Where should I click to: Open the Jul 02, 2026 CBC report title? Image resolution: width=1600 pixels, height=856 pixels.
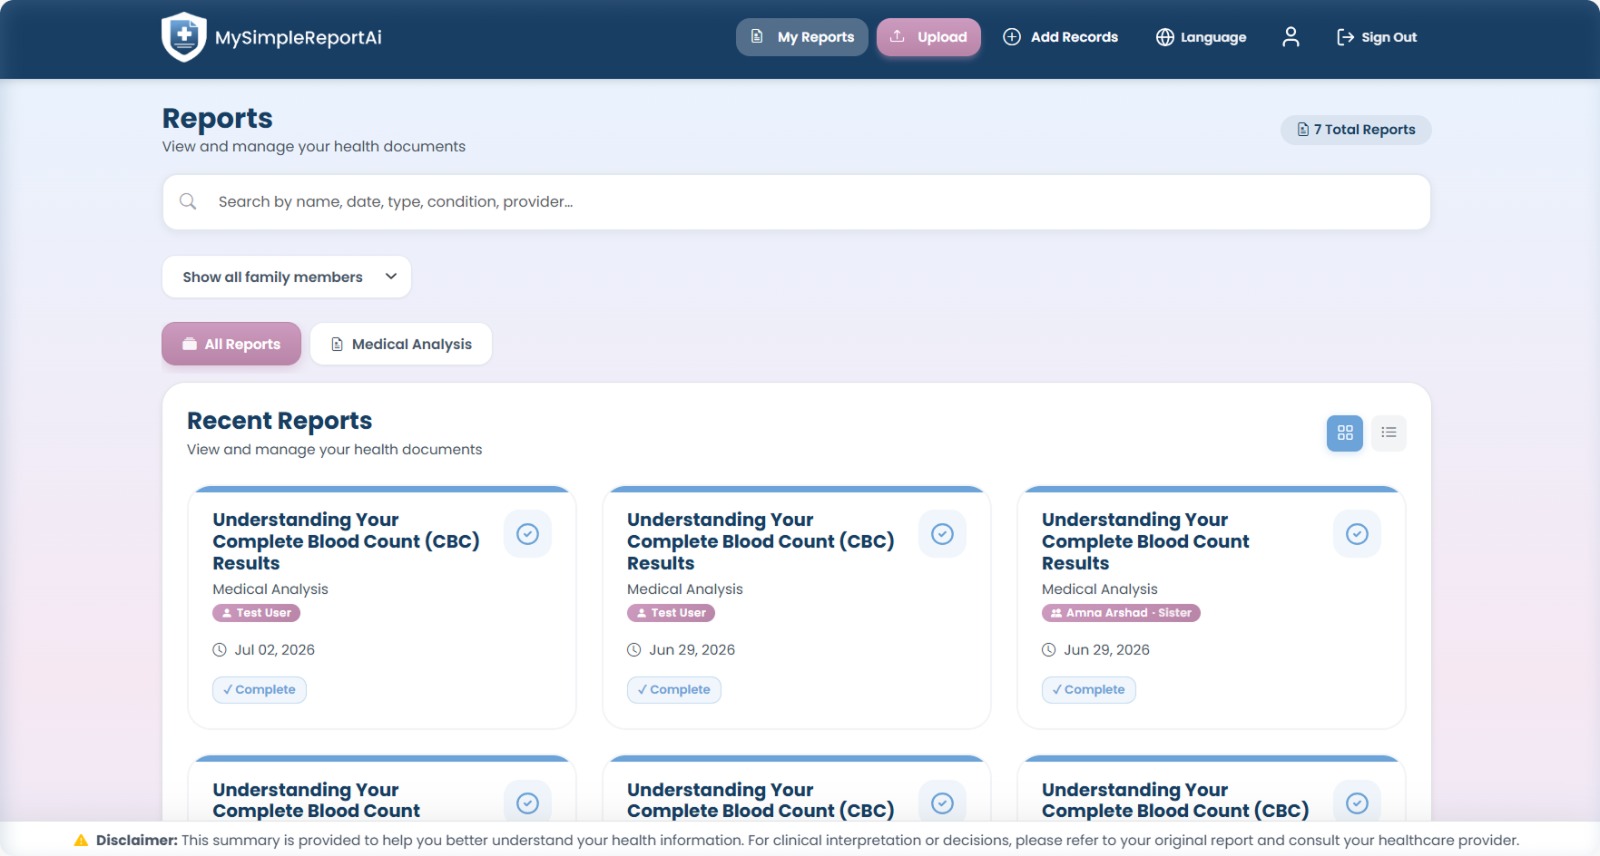click(346, 541)
